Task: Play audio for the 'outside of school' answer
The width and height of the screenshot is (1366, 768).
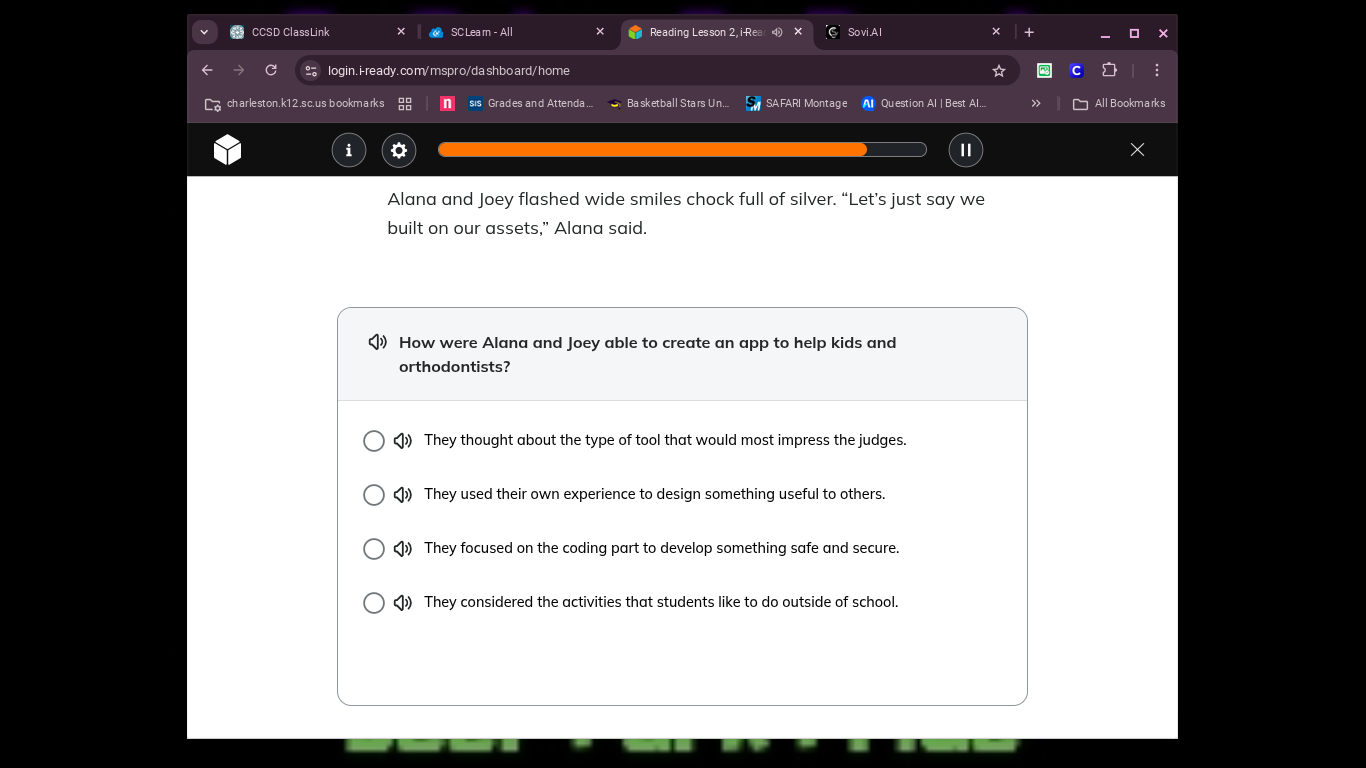Action: click(x=403, y=603)
